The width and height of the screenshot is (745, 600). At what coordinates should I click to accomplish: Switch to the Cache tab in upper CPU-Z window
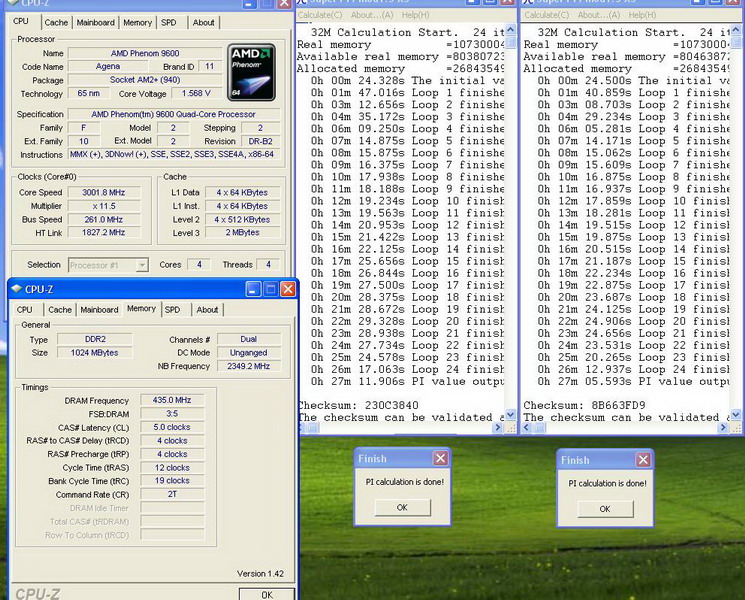[56, 22]
